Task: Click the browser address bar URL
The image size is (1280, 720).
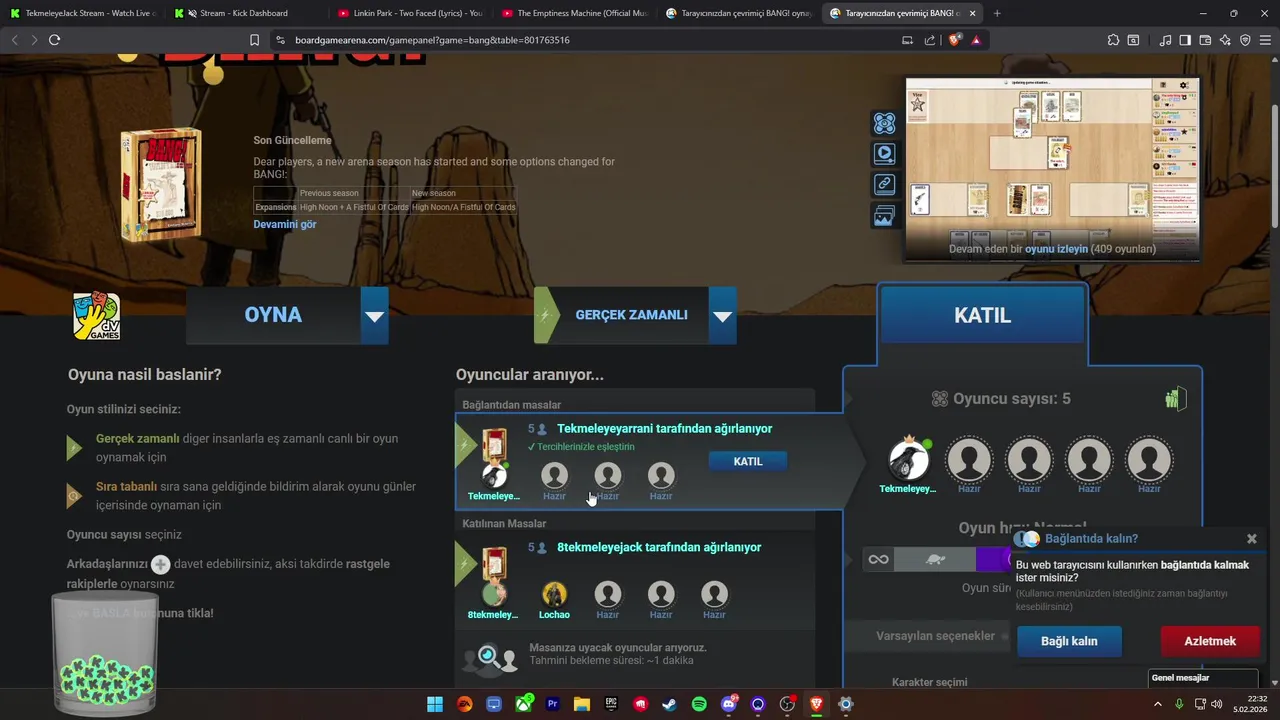Action: 433,40
